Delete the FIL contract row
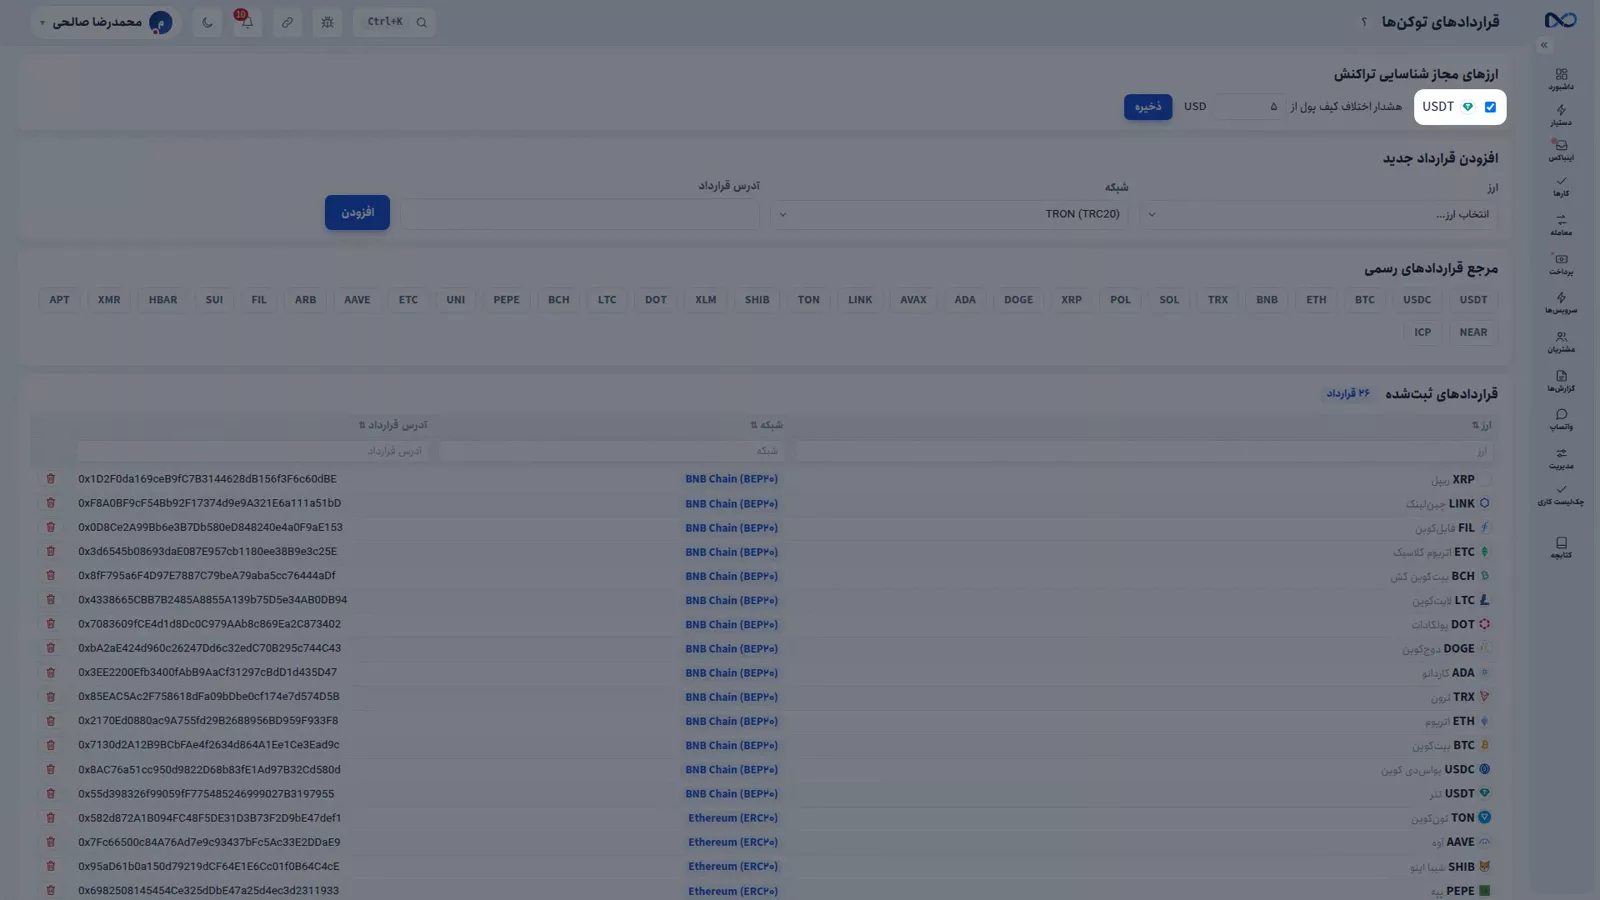Image resolution: width=1600 pixels, height=900 pixels. pyautogui.click(x=51, y=527)
